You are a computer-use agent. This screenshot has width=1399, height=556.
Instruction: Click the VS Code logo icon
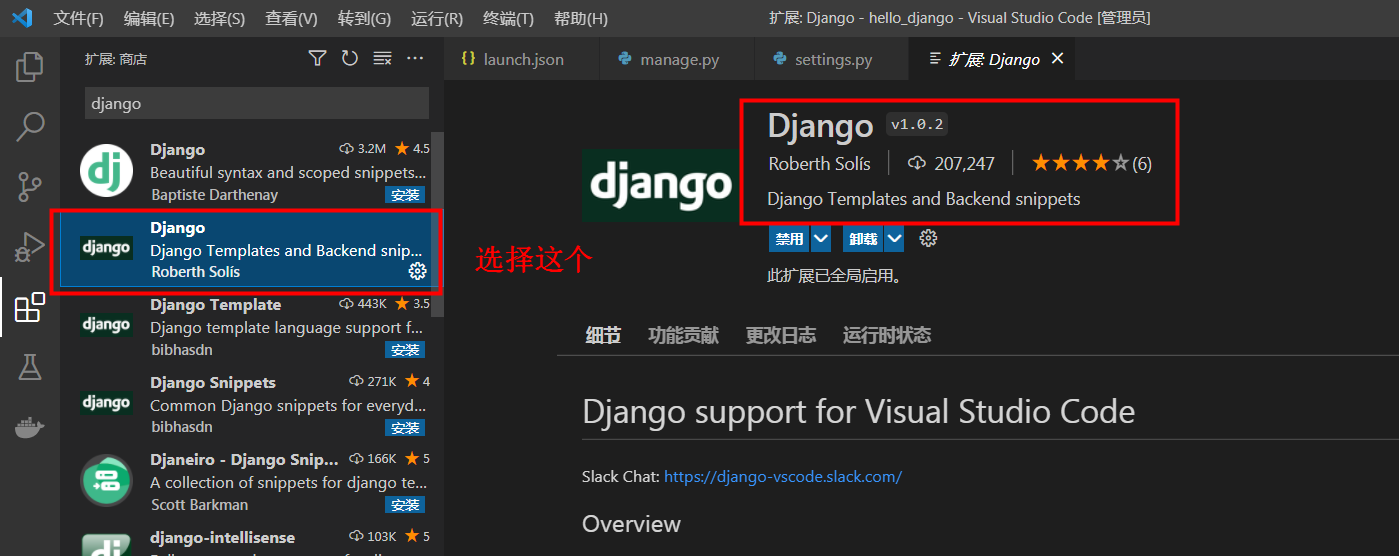[22, 18]
